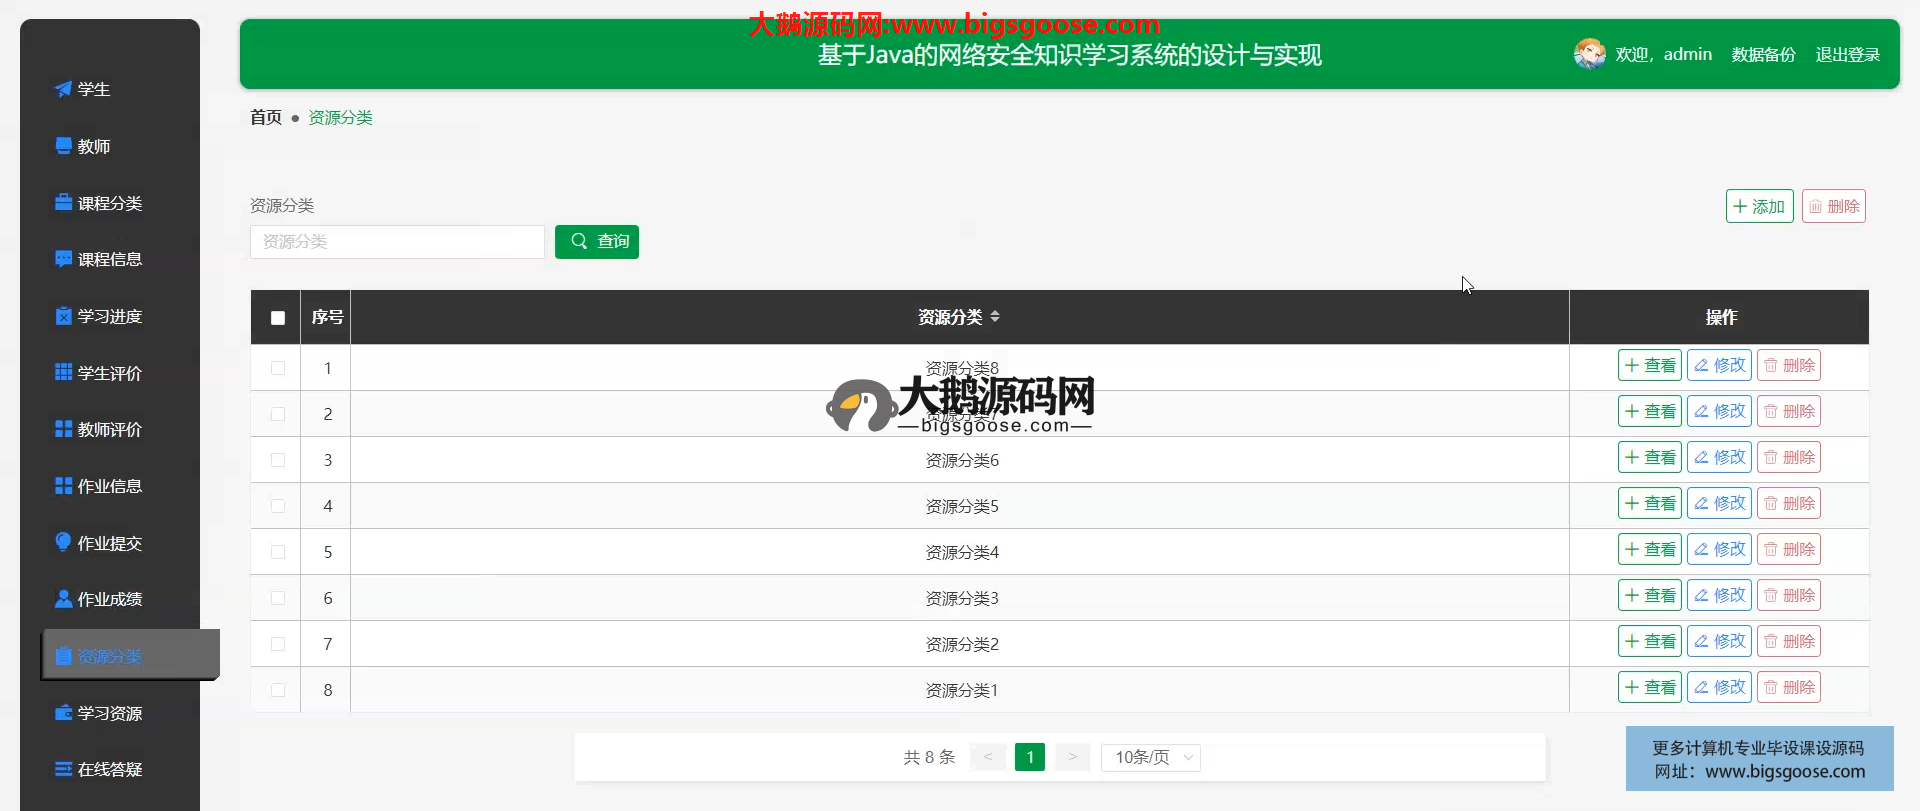
Task: Click the paper plane icon beside 学生
Action: (63, 89)
